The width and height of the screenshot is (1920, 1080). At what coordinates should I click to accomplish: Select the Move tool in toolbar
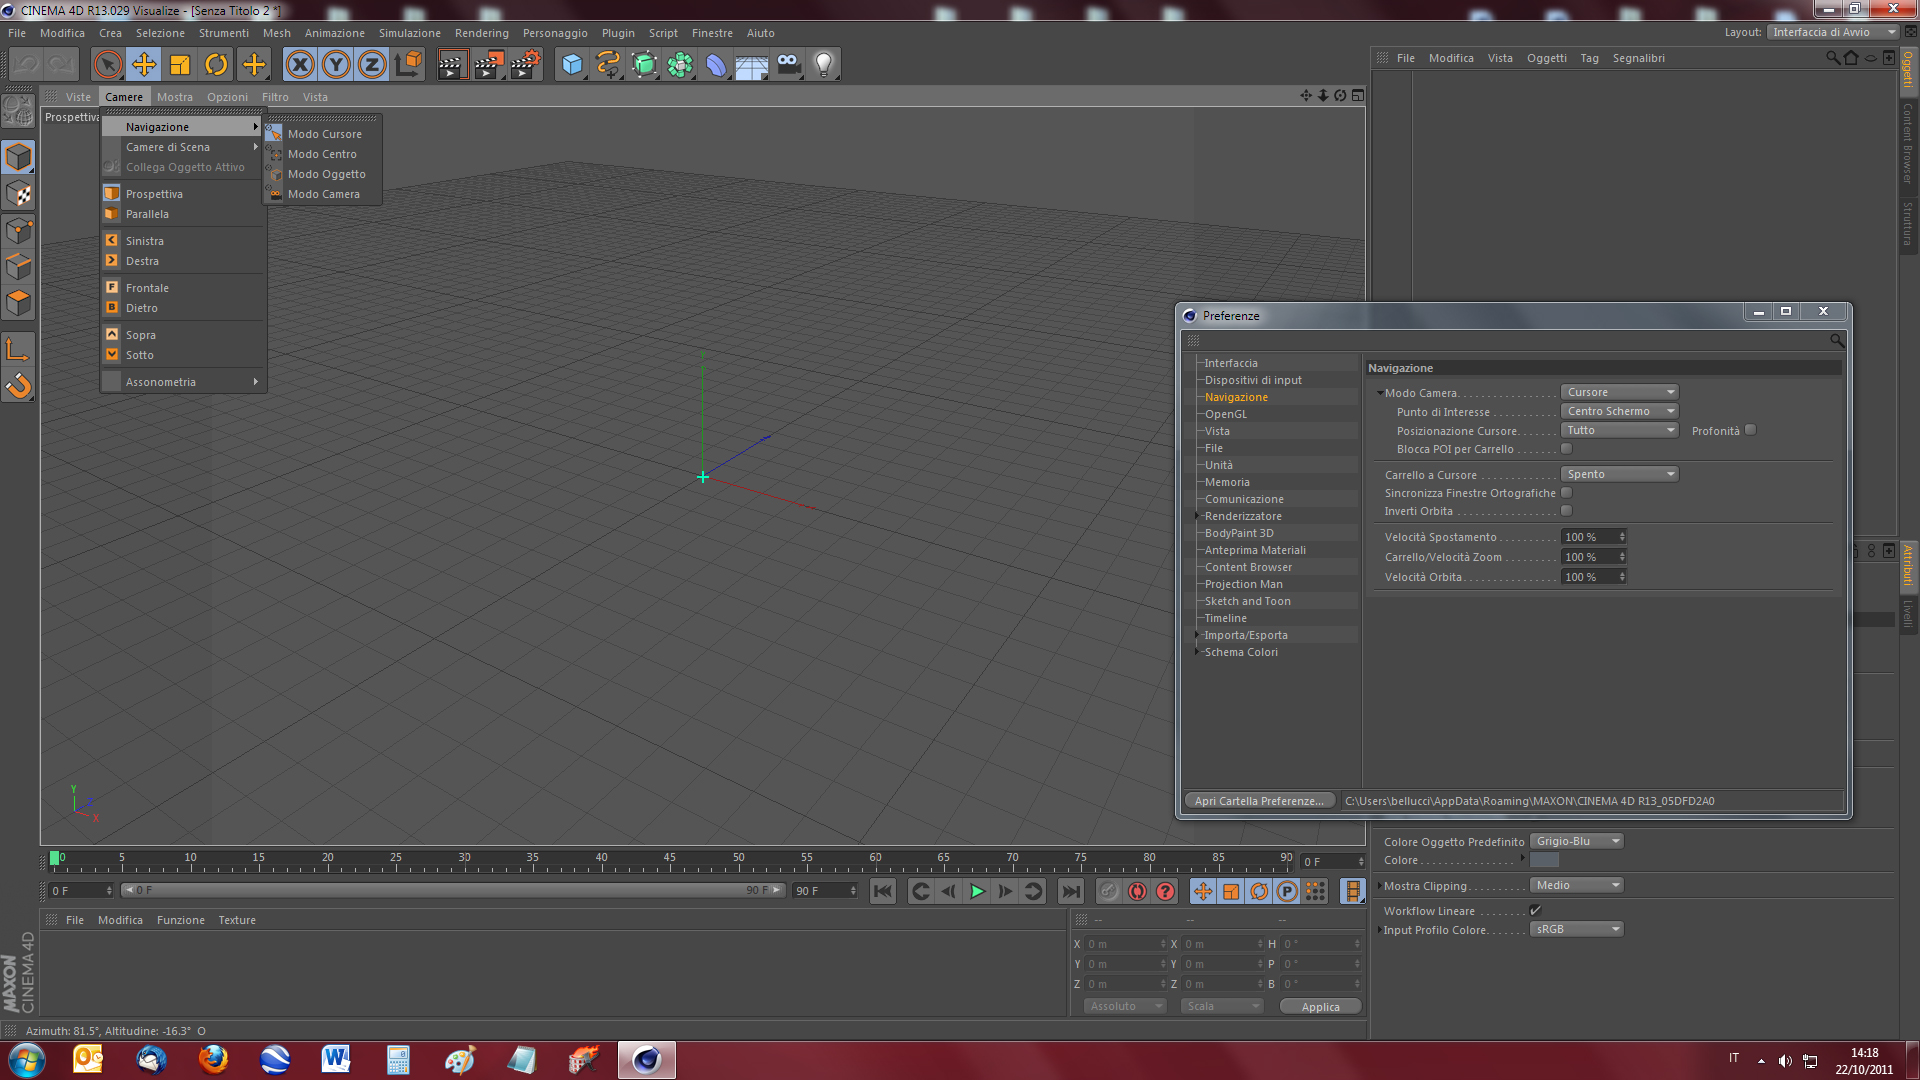tap(144, 65)
